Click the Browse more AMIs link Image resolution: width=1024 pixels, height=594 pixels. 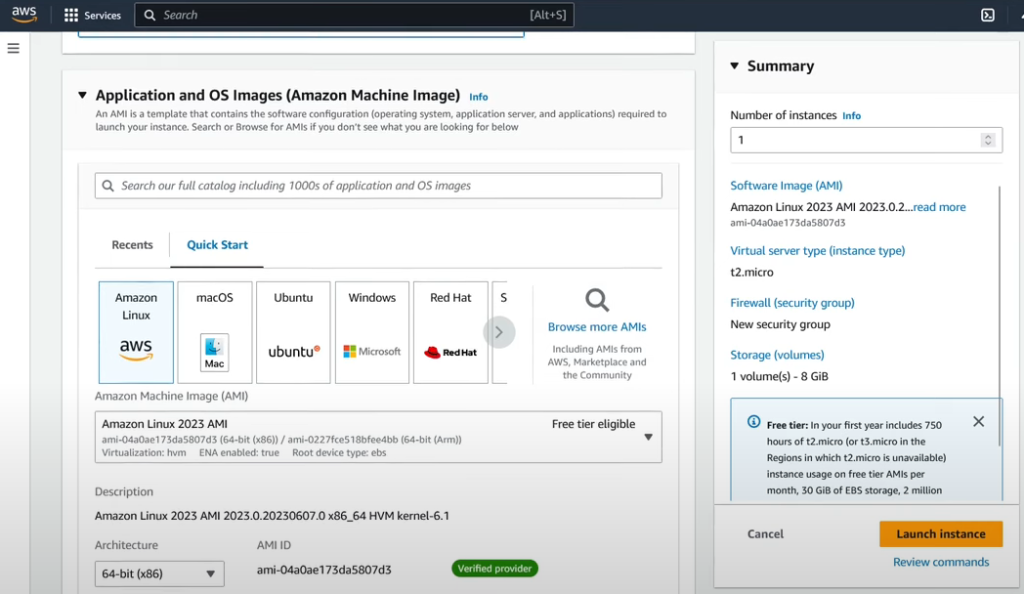click(597, 327)
